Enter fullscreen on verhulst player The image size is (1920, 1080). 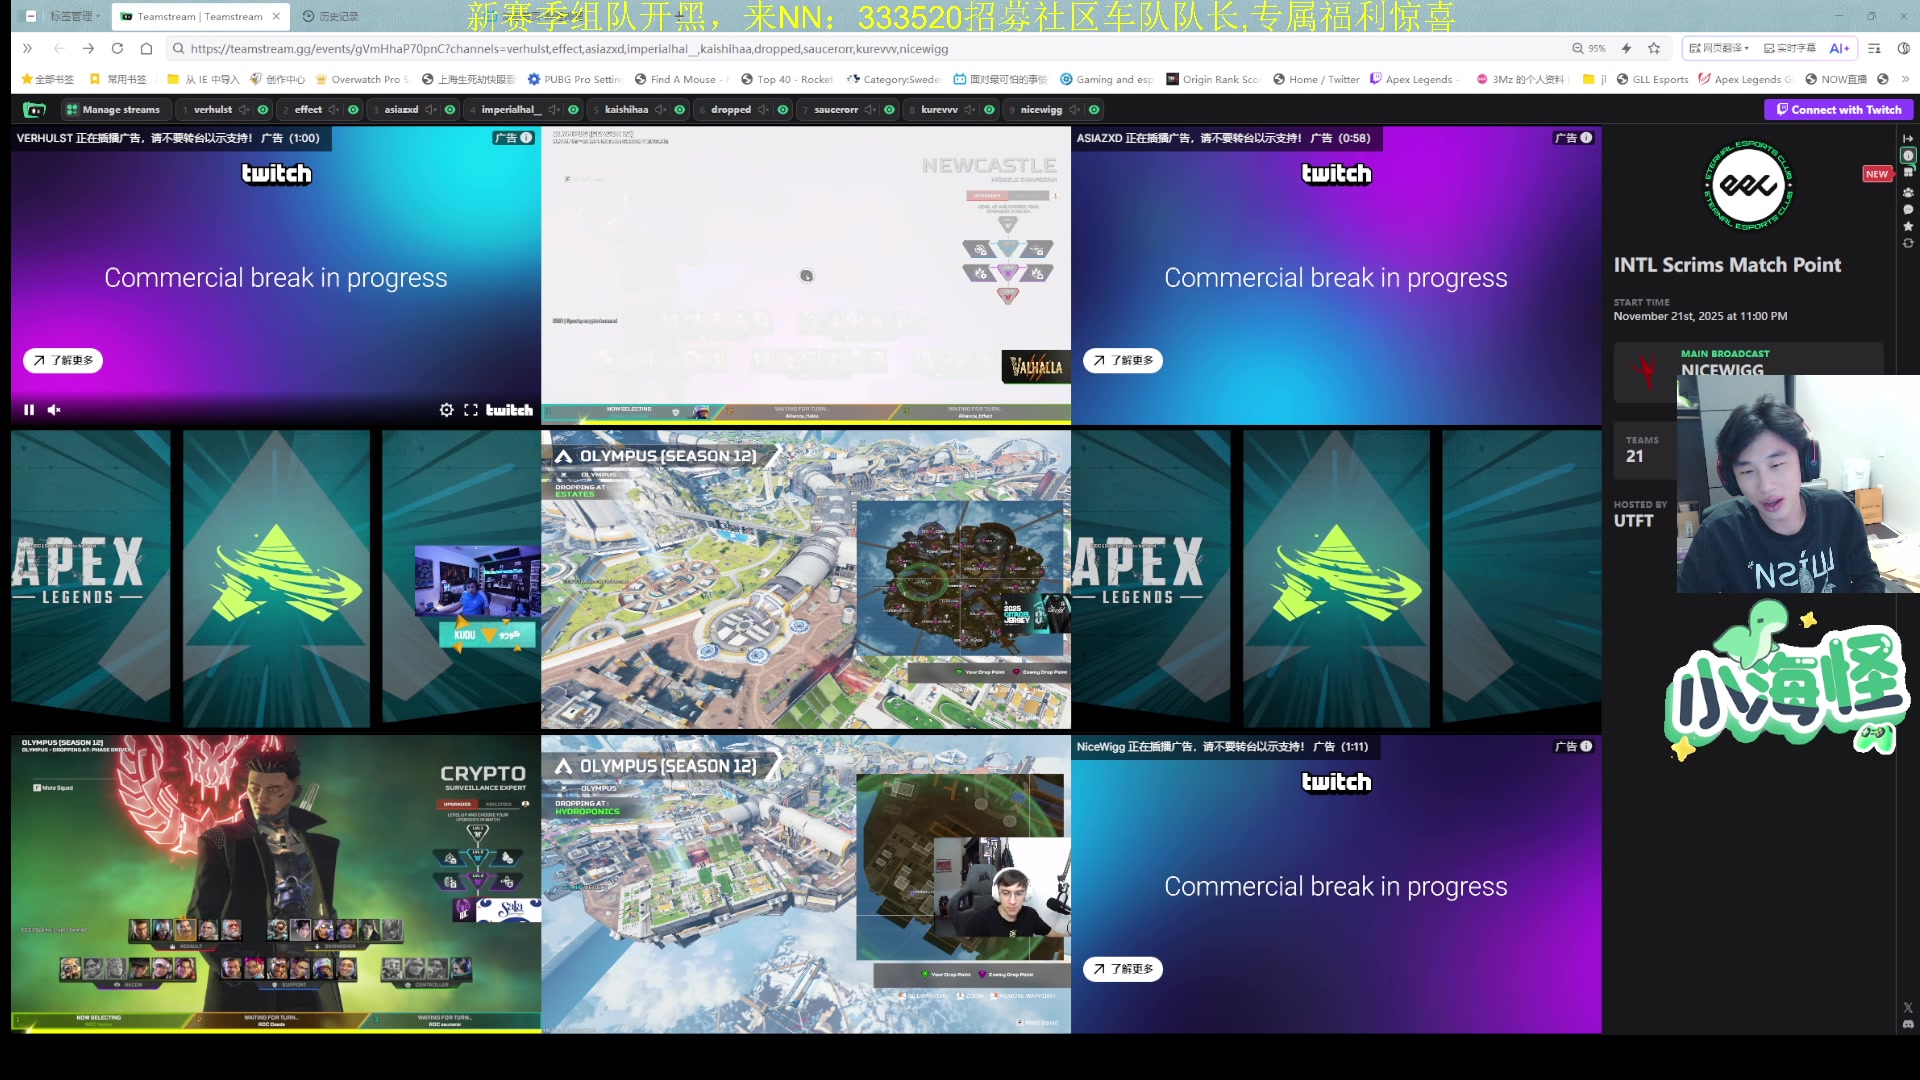pos(470,410)
